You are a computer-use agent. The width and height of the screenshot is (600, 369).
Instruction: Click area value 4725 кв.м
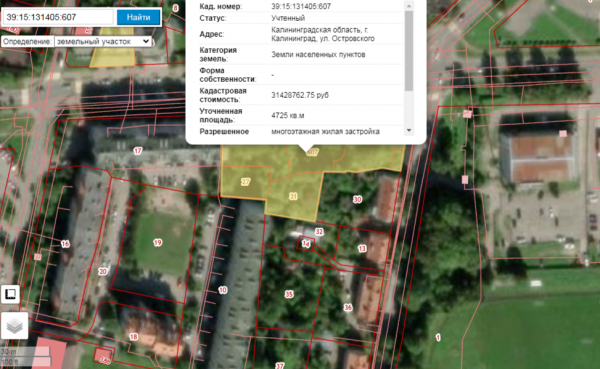coord(288,115)
